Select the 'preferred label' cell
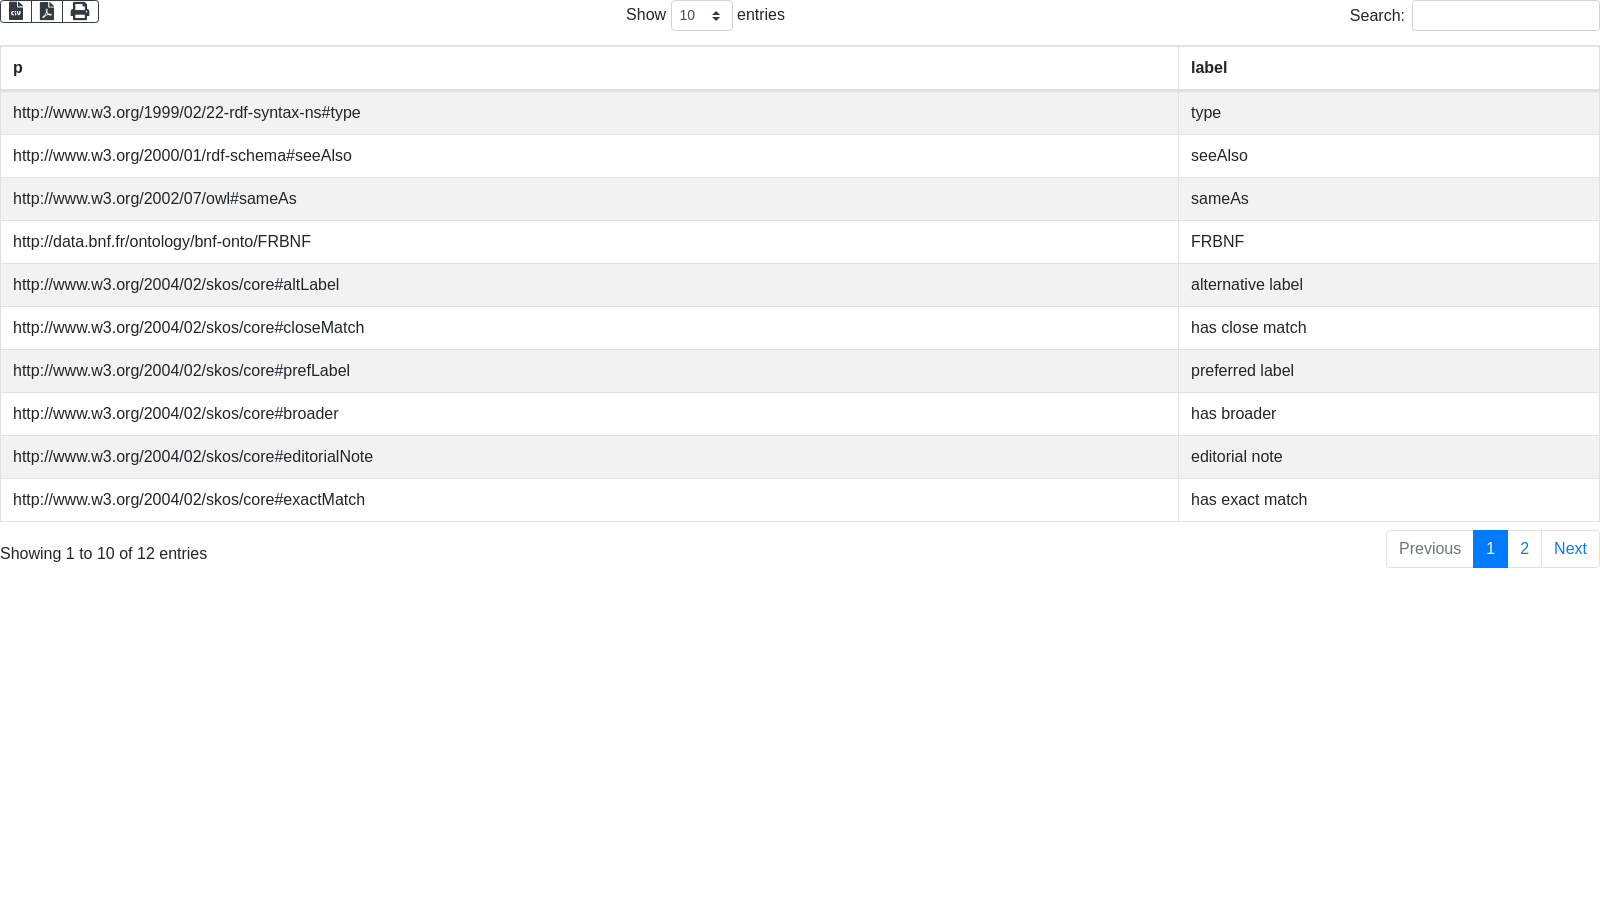This screenshot has height=900, width=1600. [x=1242, y=371]
